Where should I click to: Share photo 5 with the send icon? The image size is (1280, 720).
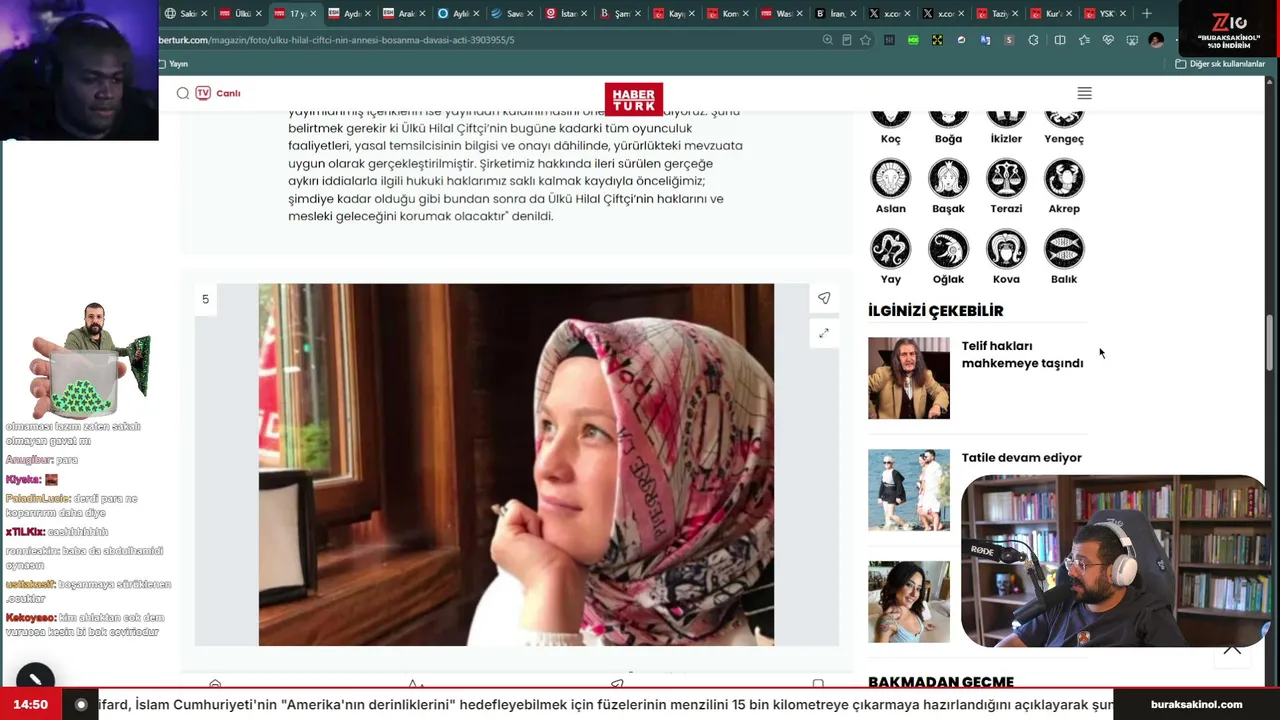click(824, 298)
